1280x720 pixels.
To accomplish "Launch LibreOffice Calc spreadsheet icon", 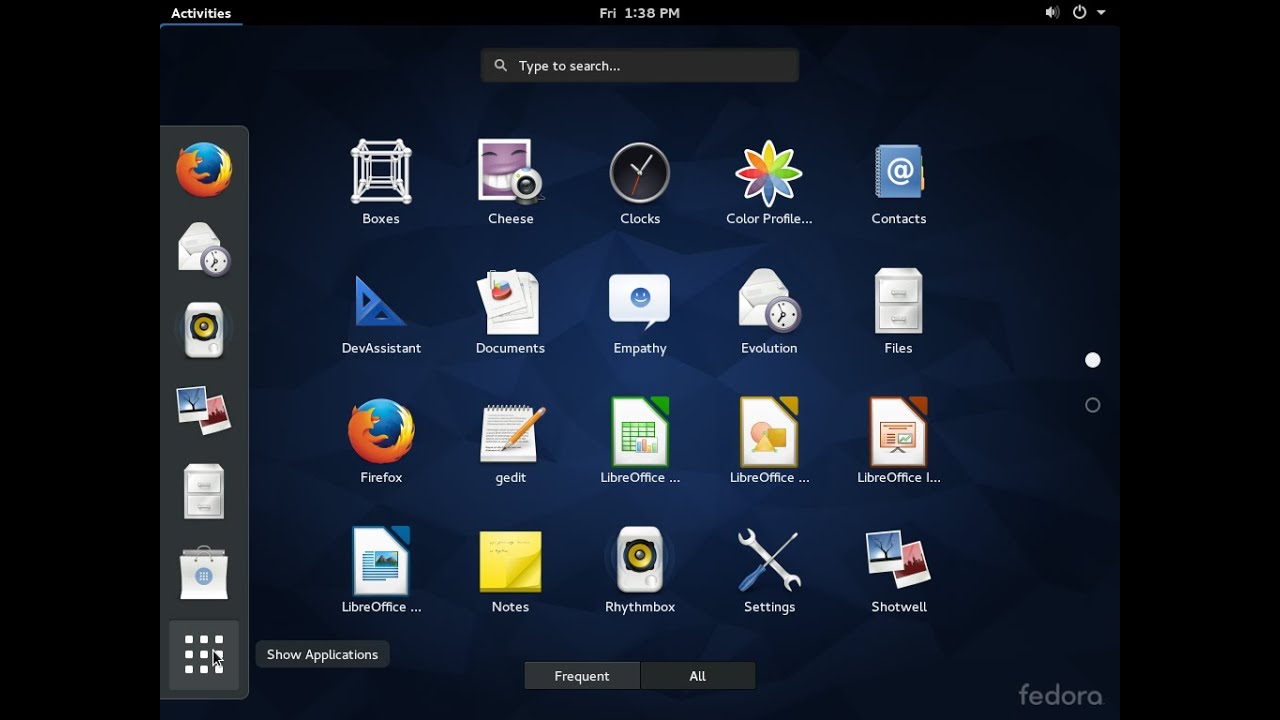I will [640, 440].
